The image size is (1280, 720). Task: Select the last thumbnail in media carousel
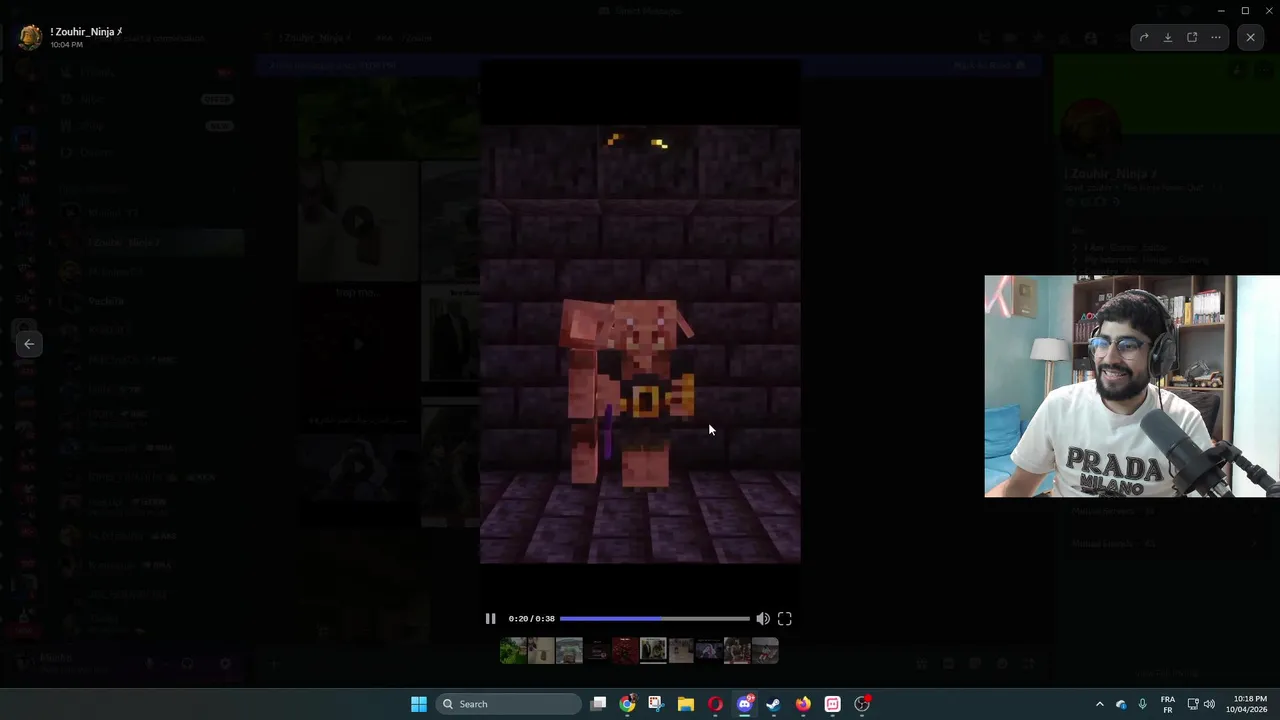tap(765, 651)
